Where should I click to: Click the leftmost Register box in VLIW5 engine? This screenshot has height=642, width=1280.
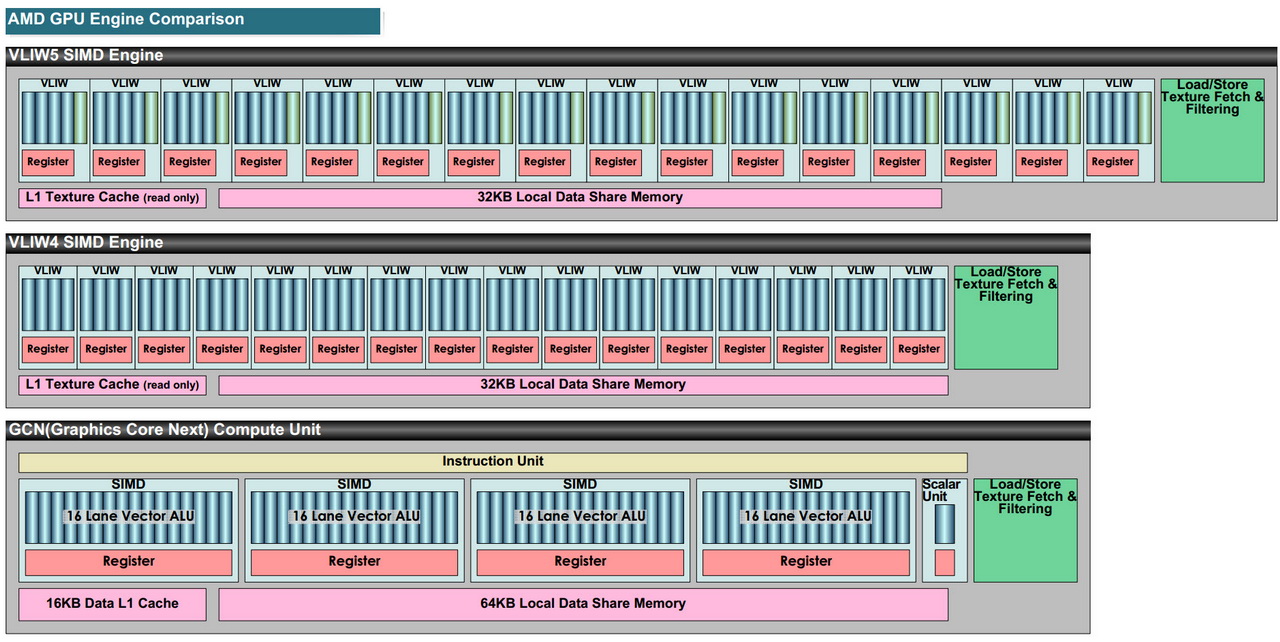(x=48, y=162)
